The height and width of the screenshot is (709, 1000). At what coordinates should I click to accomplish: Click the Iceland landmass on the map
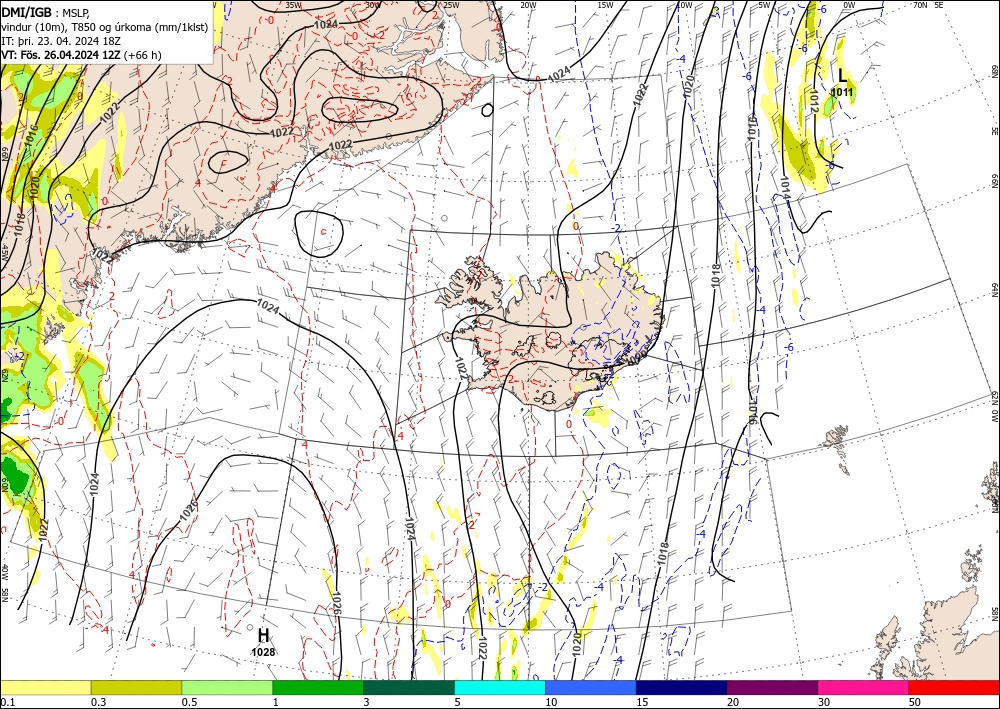(x=548, y=332)
